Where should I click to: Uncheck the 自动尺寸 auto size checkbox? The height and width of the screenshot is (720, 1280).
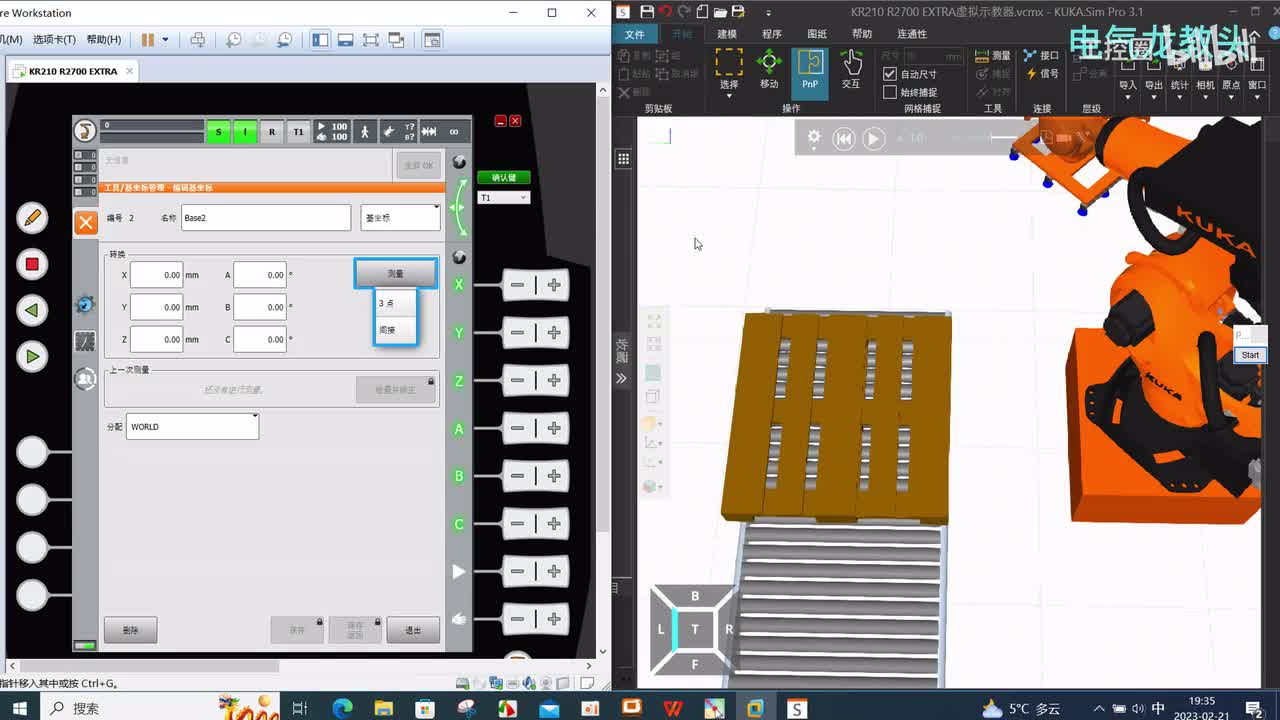click(890, 74)
